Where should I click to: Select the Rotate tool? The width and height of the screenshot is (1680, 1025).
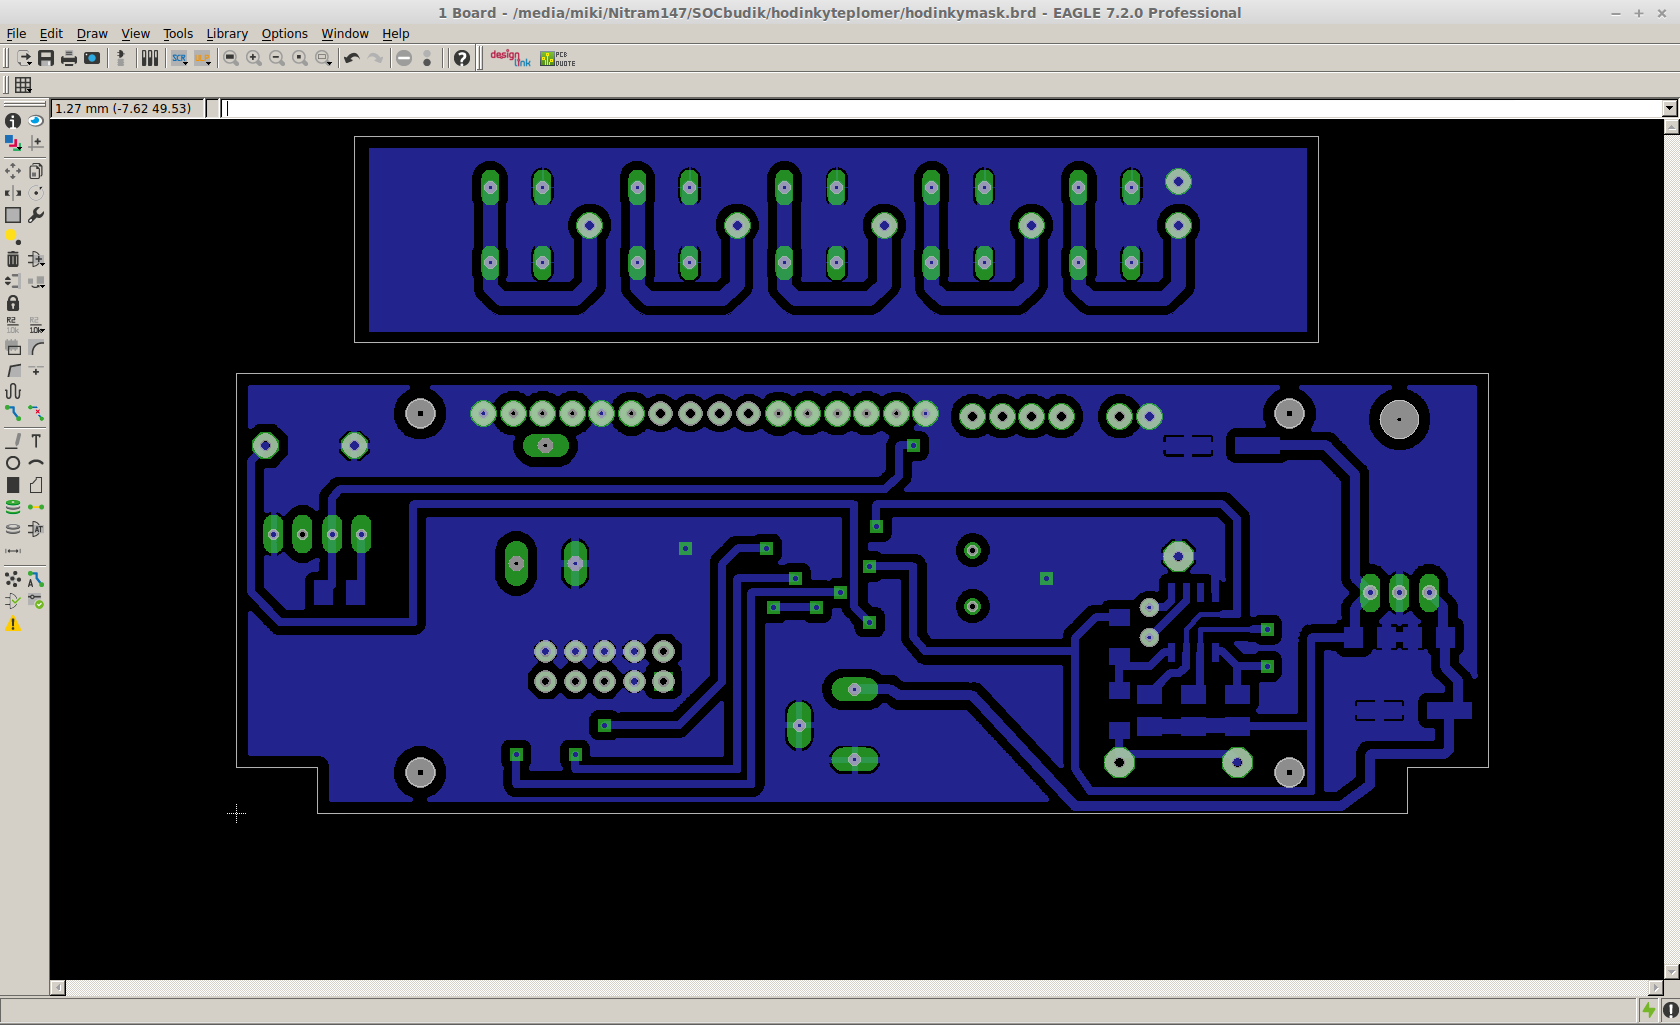point(36,193)
